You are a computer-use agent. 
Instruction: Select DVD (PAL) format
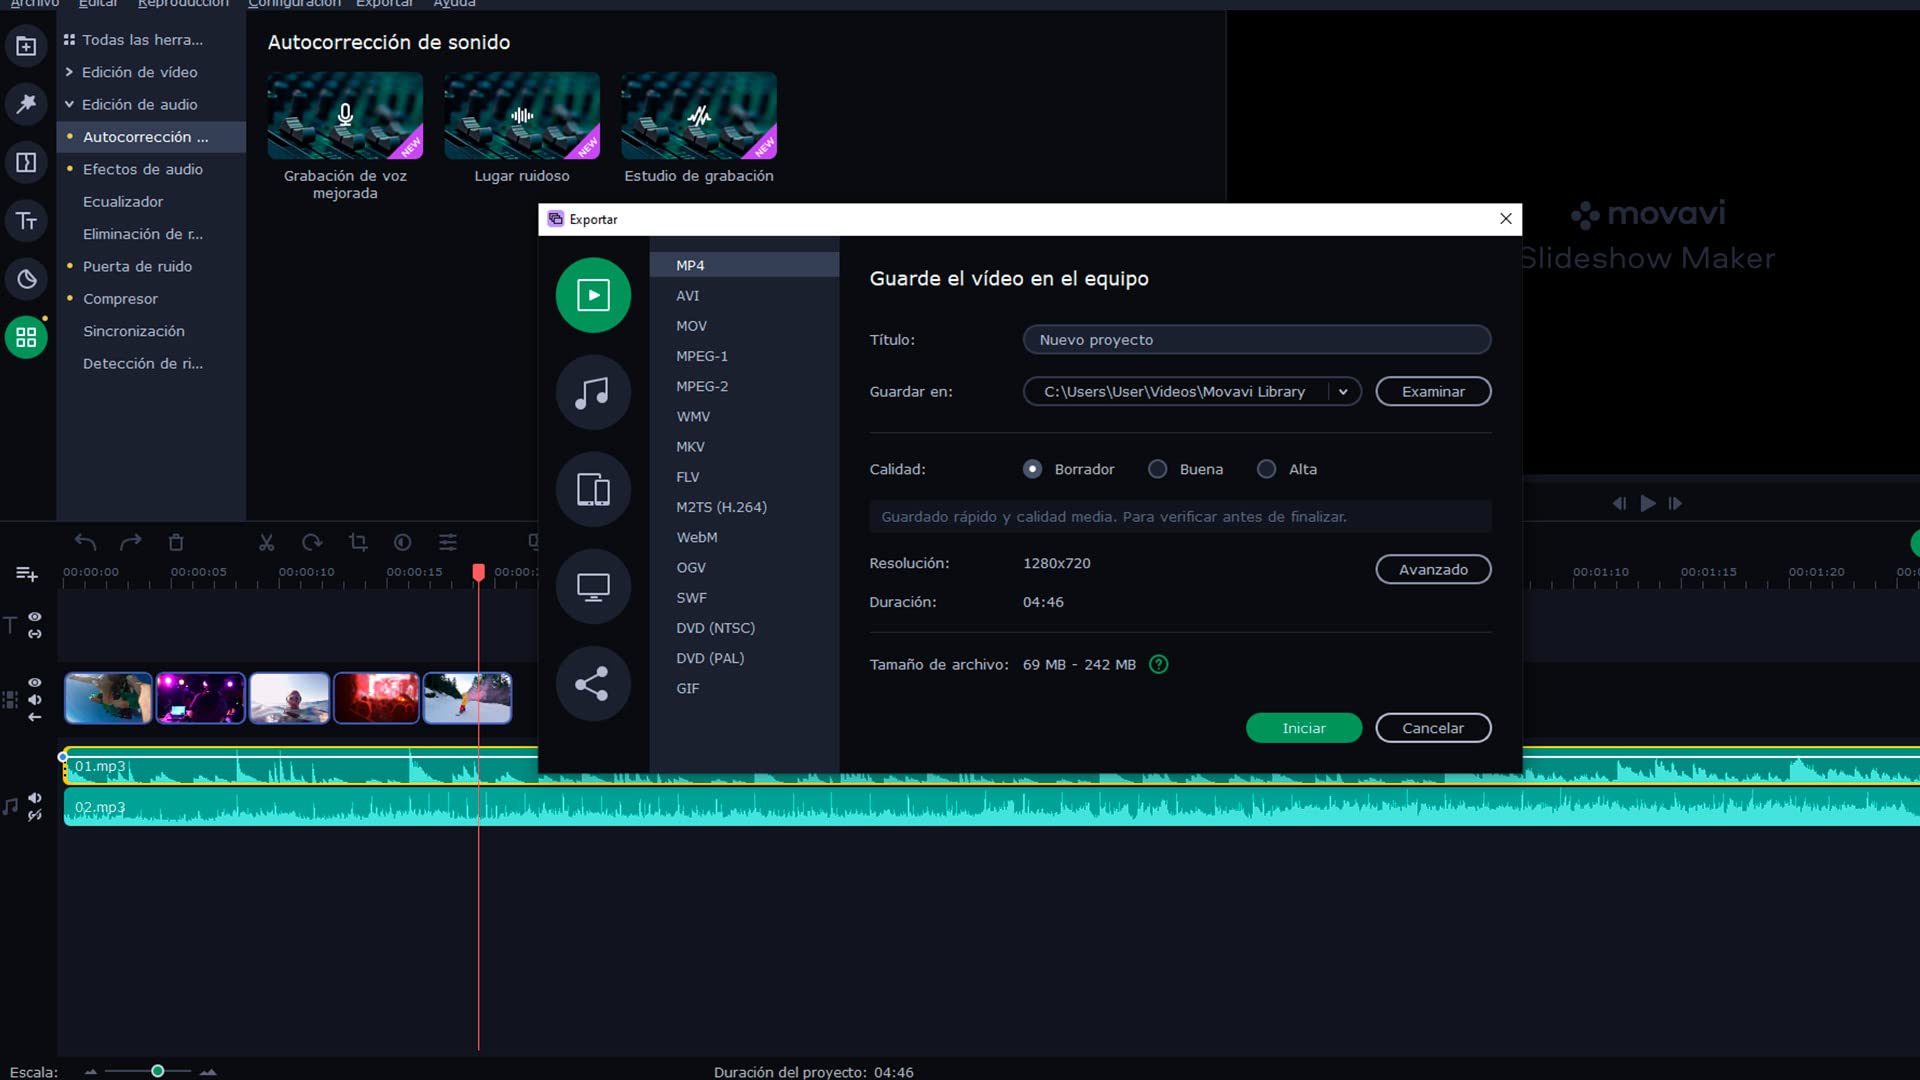744,658
